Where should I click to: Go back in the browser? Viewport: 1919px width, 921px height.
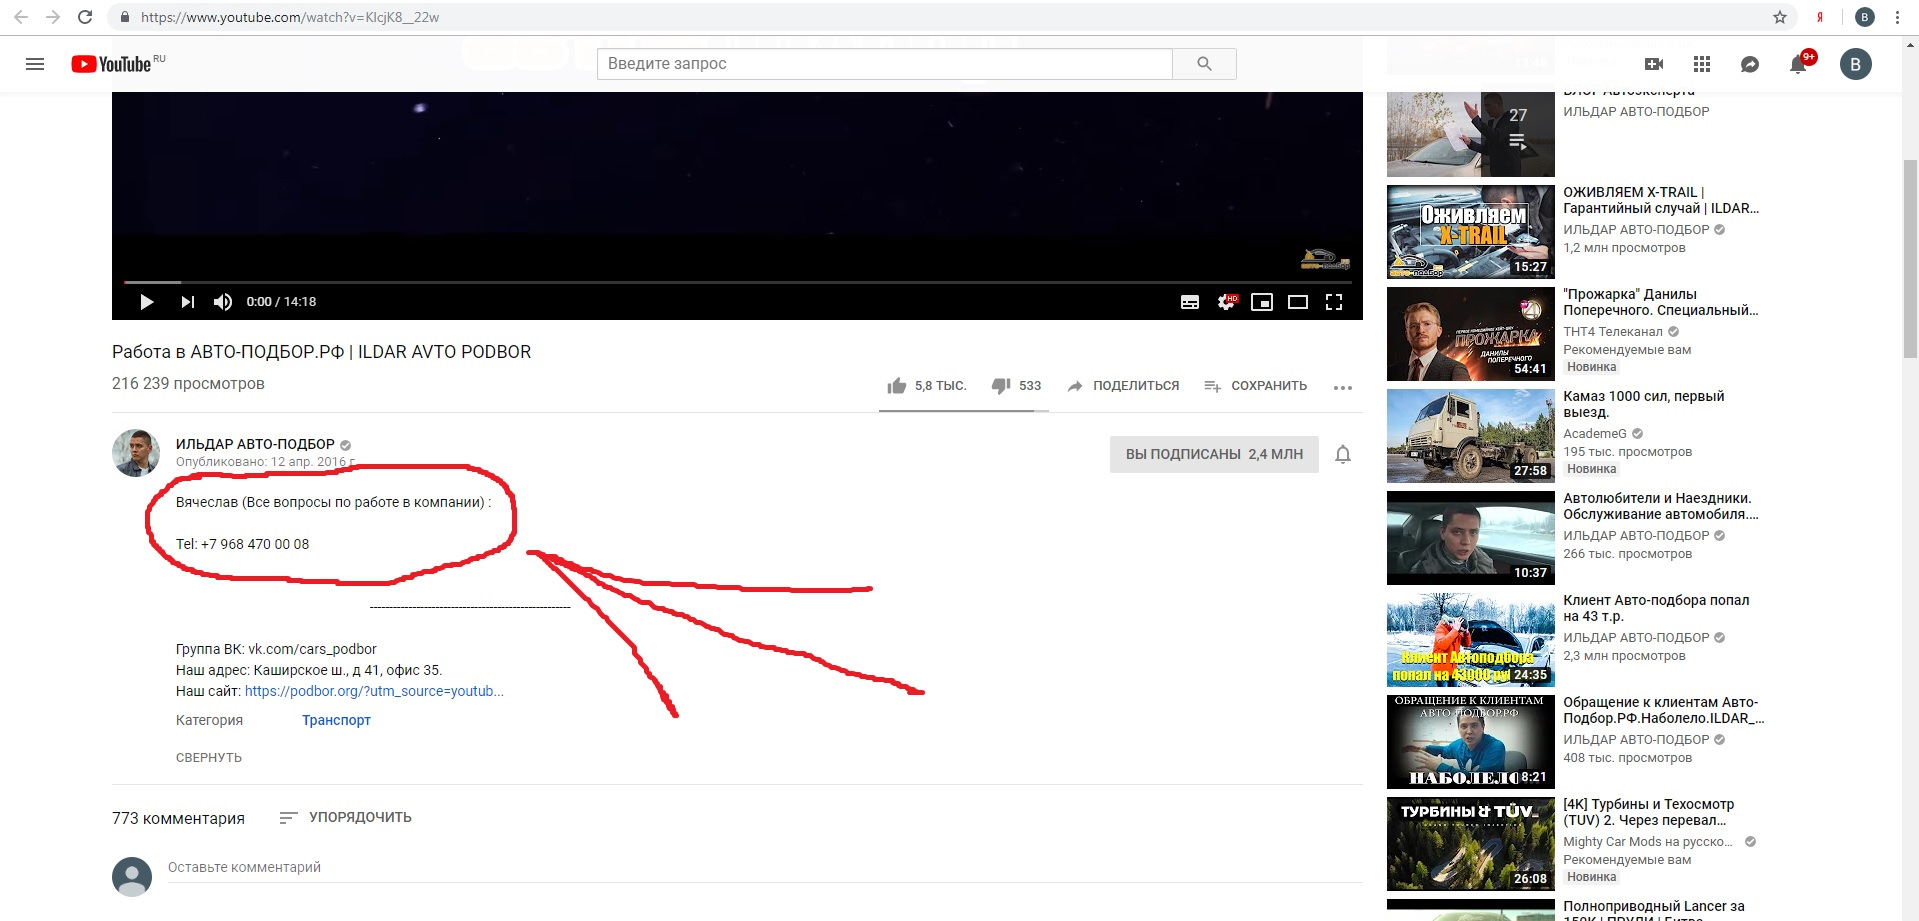(x=21, y=17)
